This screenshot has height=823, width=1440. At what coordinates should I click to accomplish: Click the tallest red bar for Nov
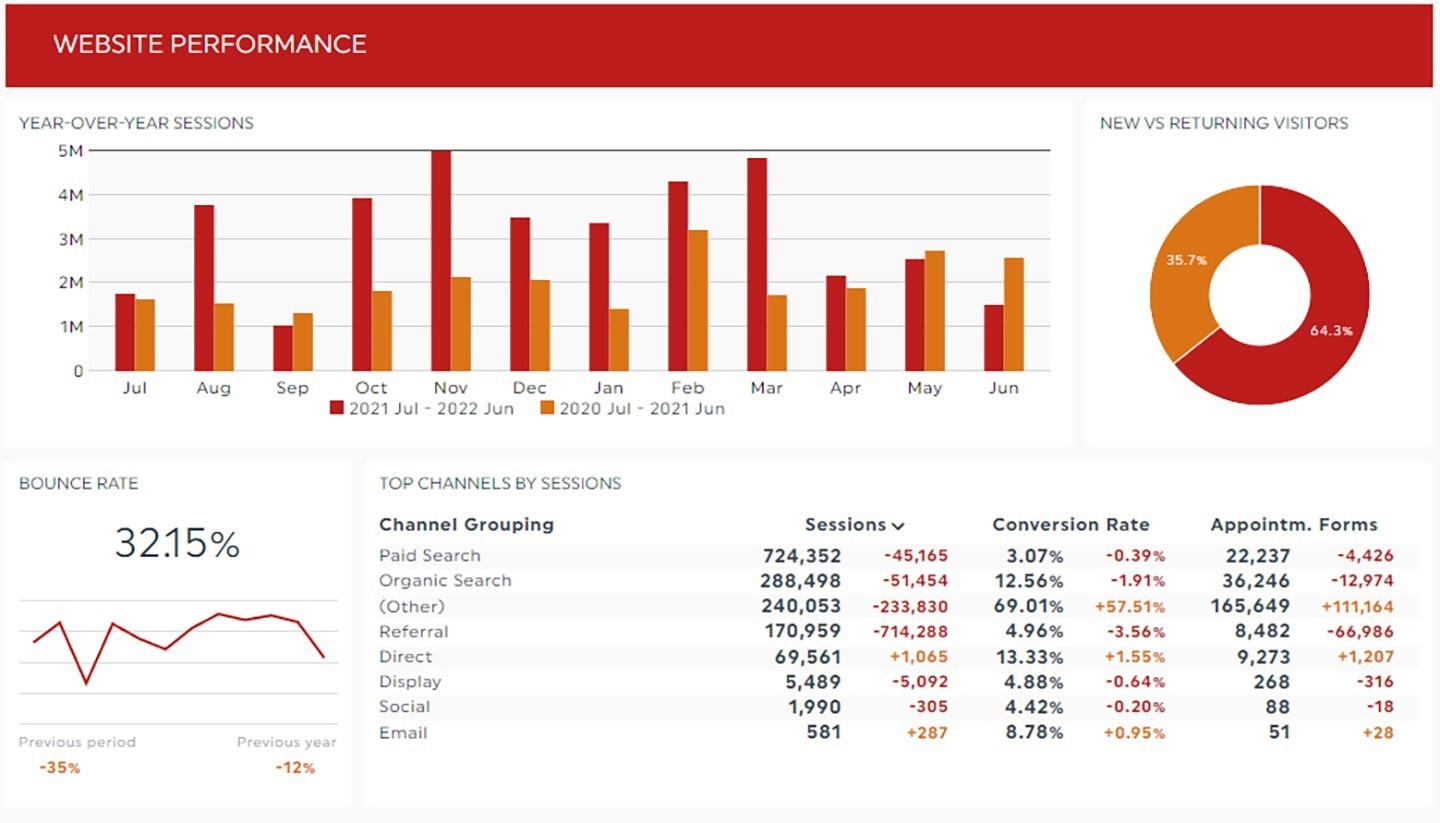point(441,260)
